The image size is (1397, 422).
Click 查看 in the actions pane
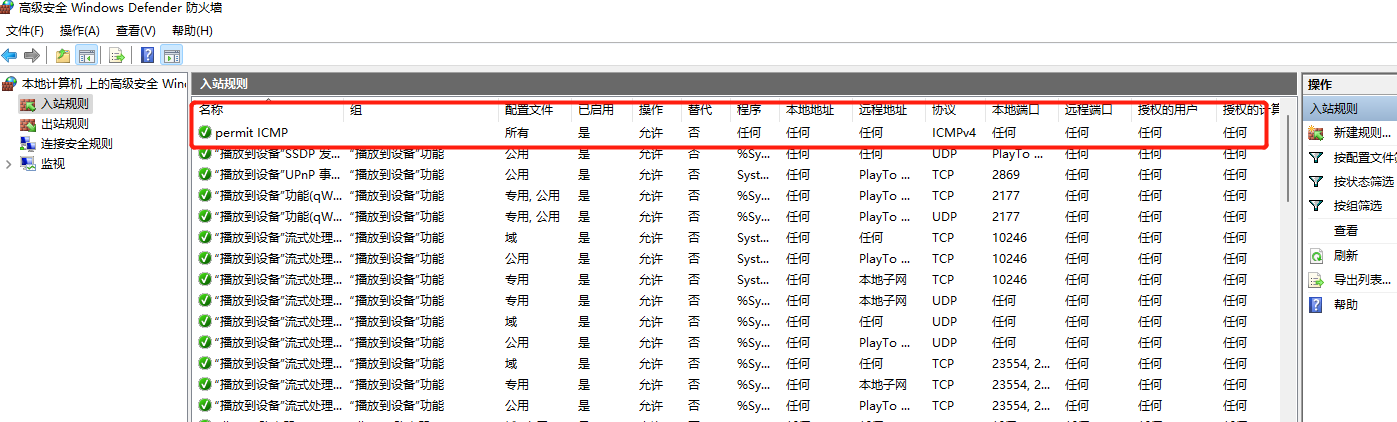pyautogui.click(x=1346, y=230)
